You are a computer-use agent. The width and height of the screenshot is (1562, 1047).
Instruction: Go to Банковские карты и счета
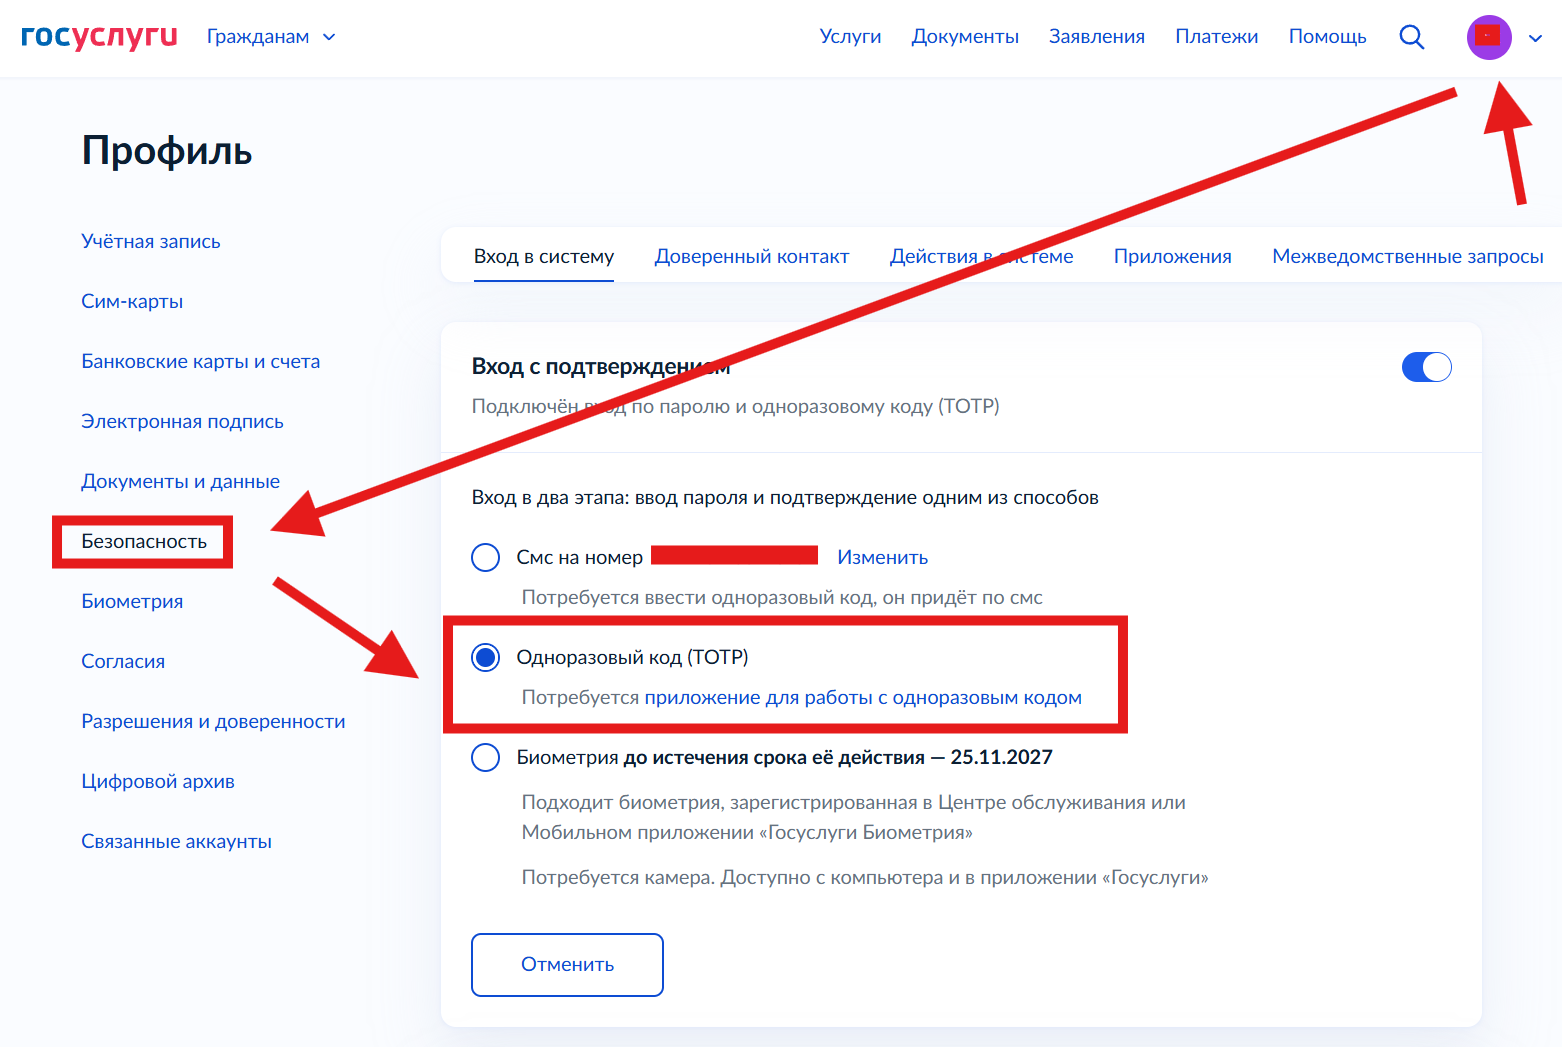click(200, 361)
